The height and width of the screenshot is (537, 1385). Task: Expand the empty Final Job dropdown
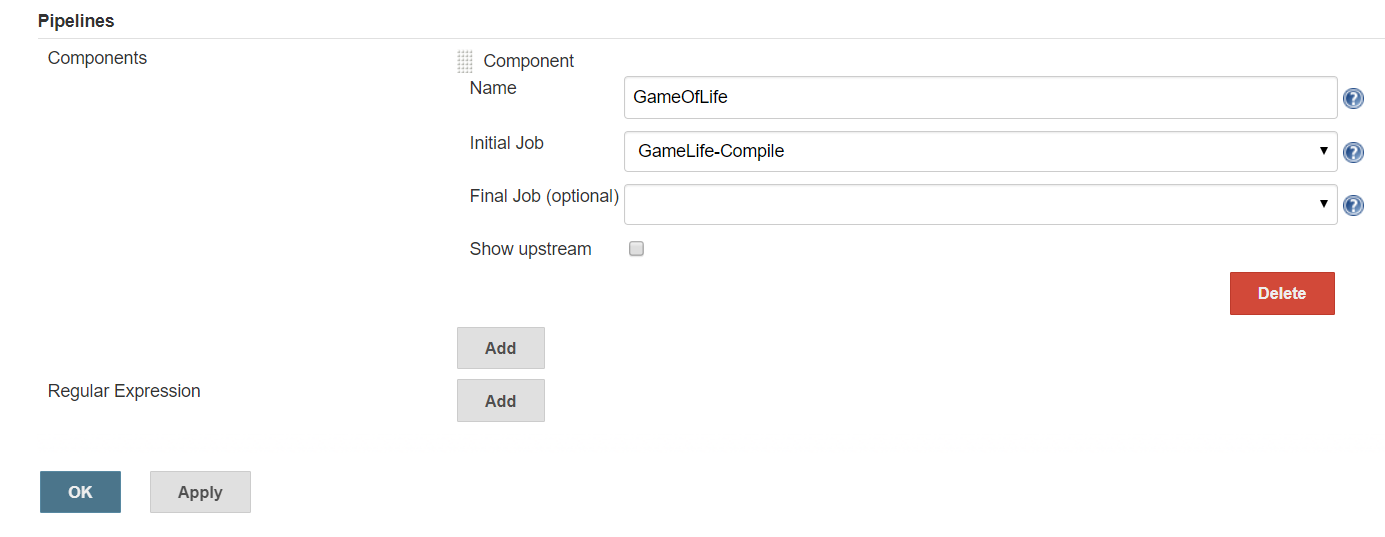coord(980,204)
